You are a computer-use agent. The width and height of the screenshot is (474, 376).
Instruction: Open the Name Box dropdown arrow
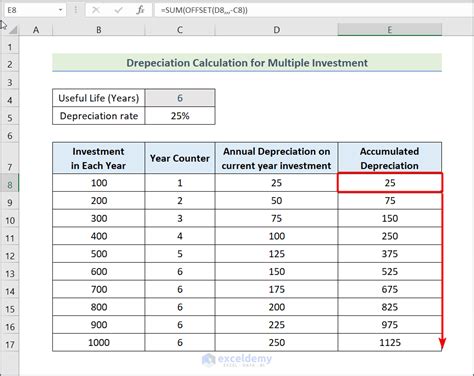(60, 10)
